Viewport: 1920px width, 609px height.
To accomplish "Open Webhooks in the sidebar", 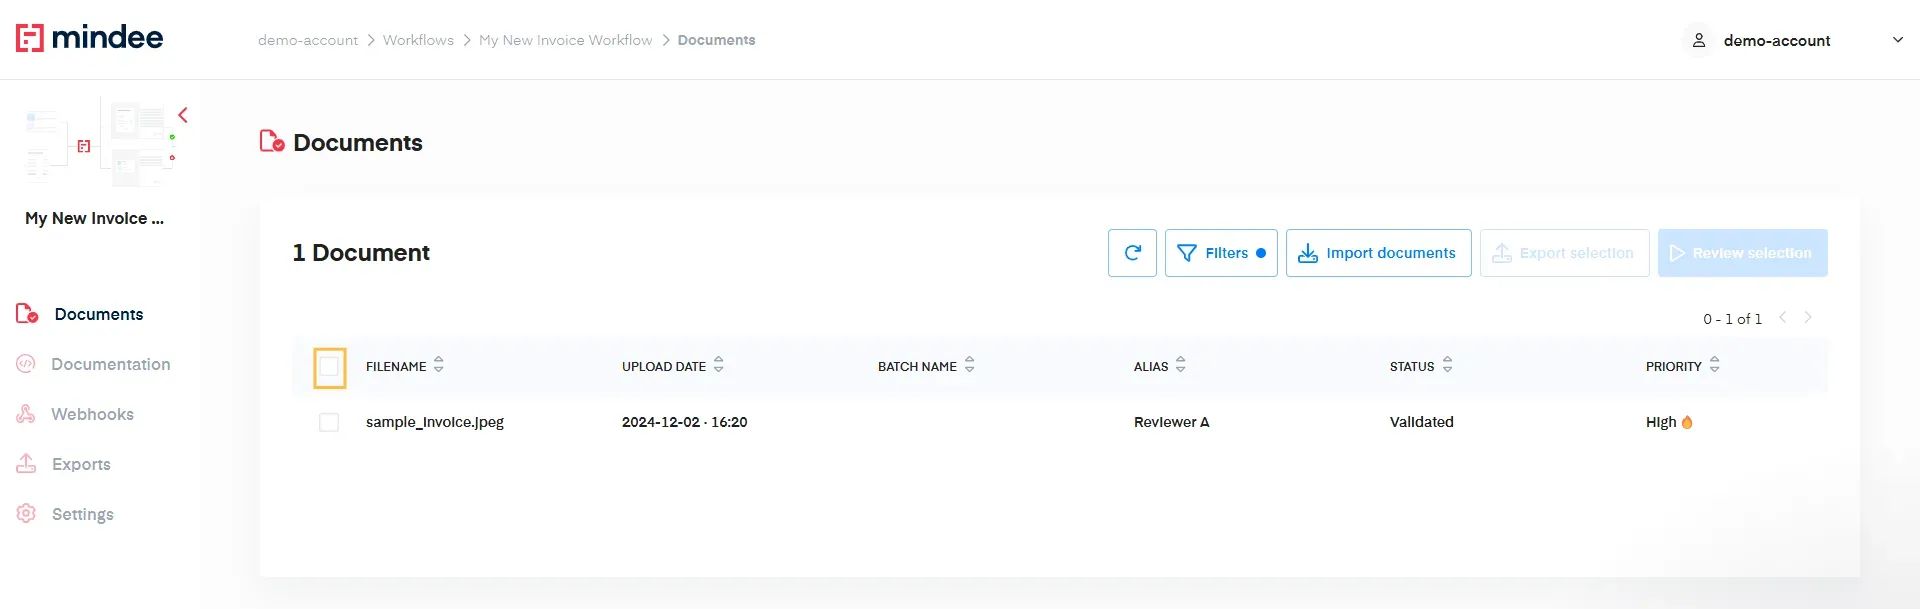I will (92, 414).
